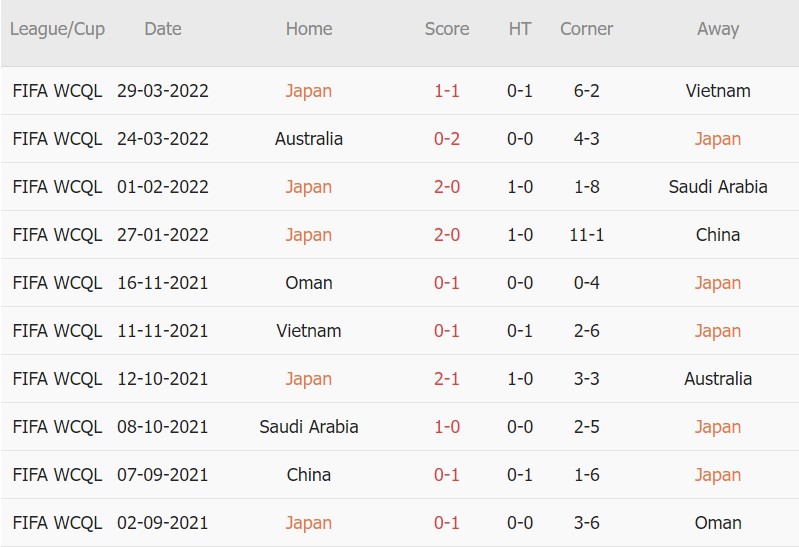Image resolution: width=799 pixels, height=547 pixels.
Task: Open Australia as the home team
Action: click(309, 139)
